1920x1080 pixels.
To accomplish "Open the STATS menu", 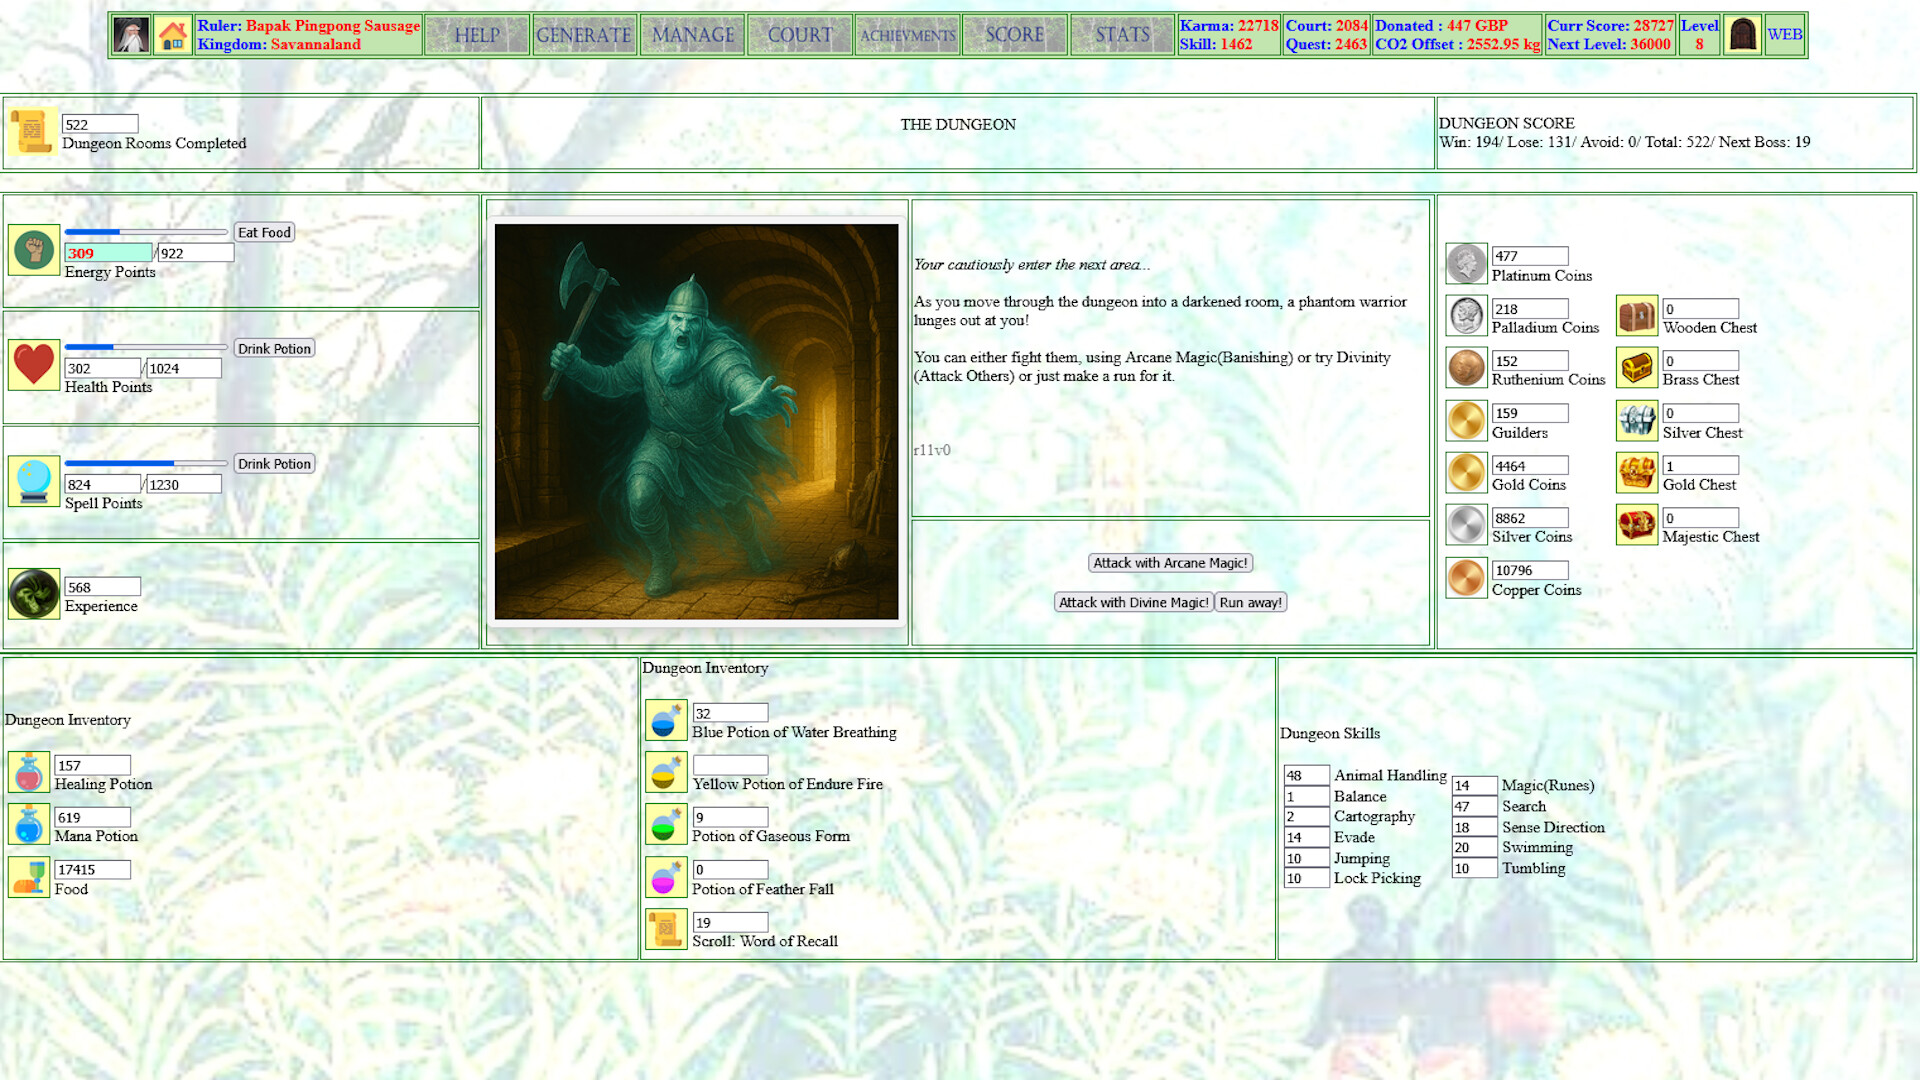I will click(1122, 35).
